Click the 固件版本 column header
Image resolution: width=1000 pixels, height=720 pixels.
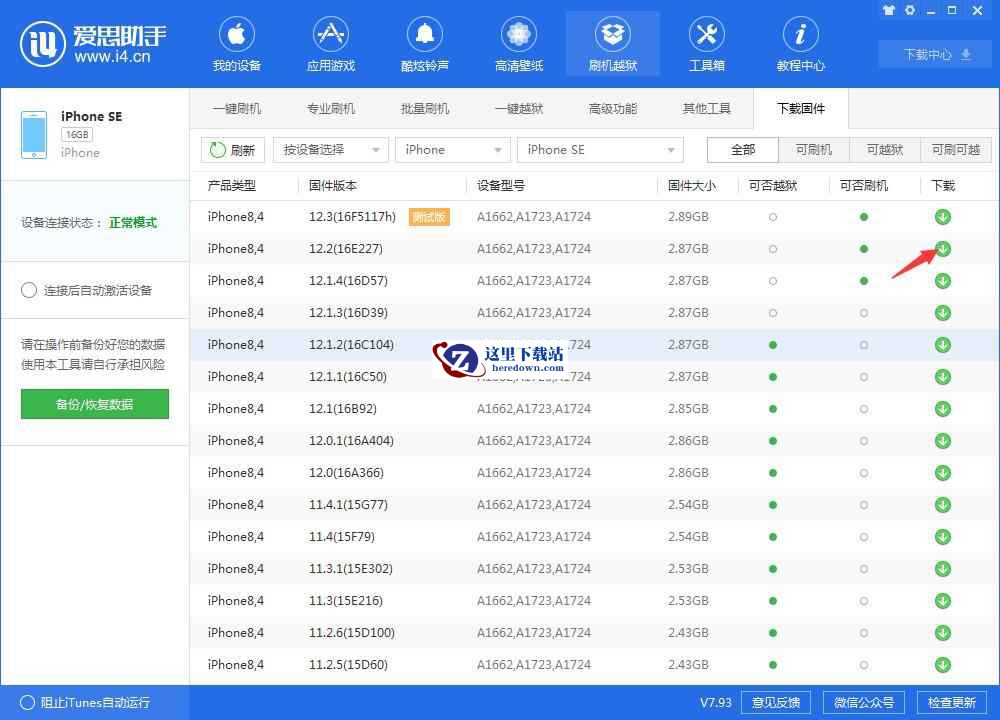coord(333,186)
